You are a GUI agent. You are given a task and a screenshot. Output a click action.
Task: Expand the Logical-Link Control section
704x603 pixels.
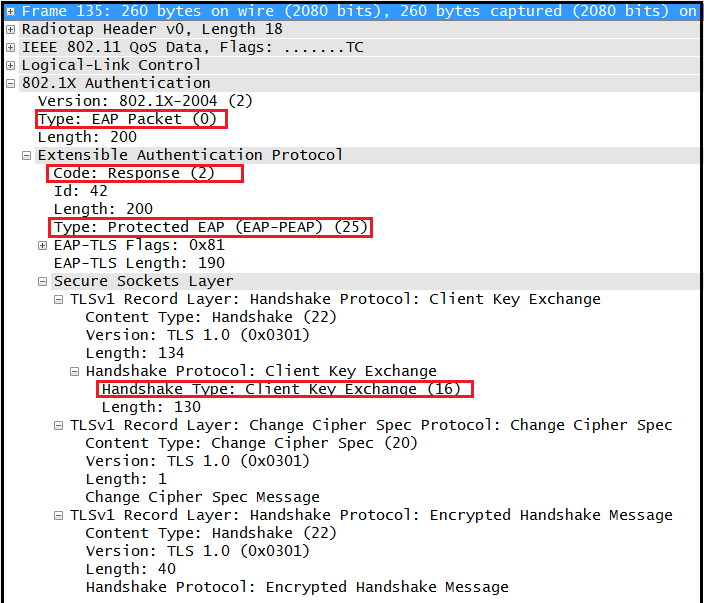point(11,65)
